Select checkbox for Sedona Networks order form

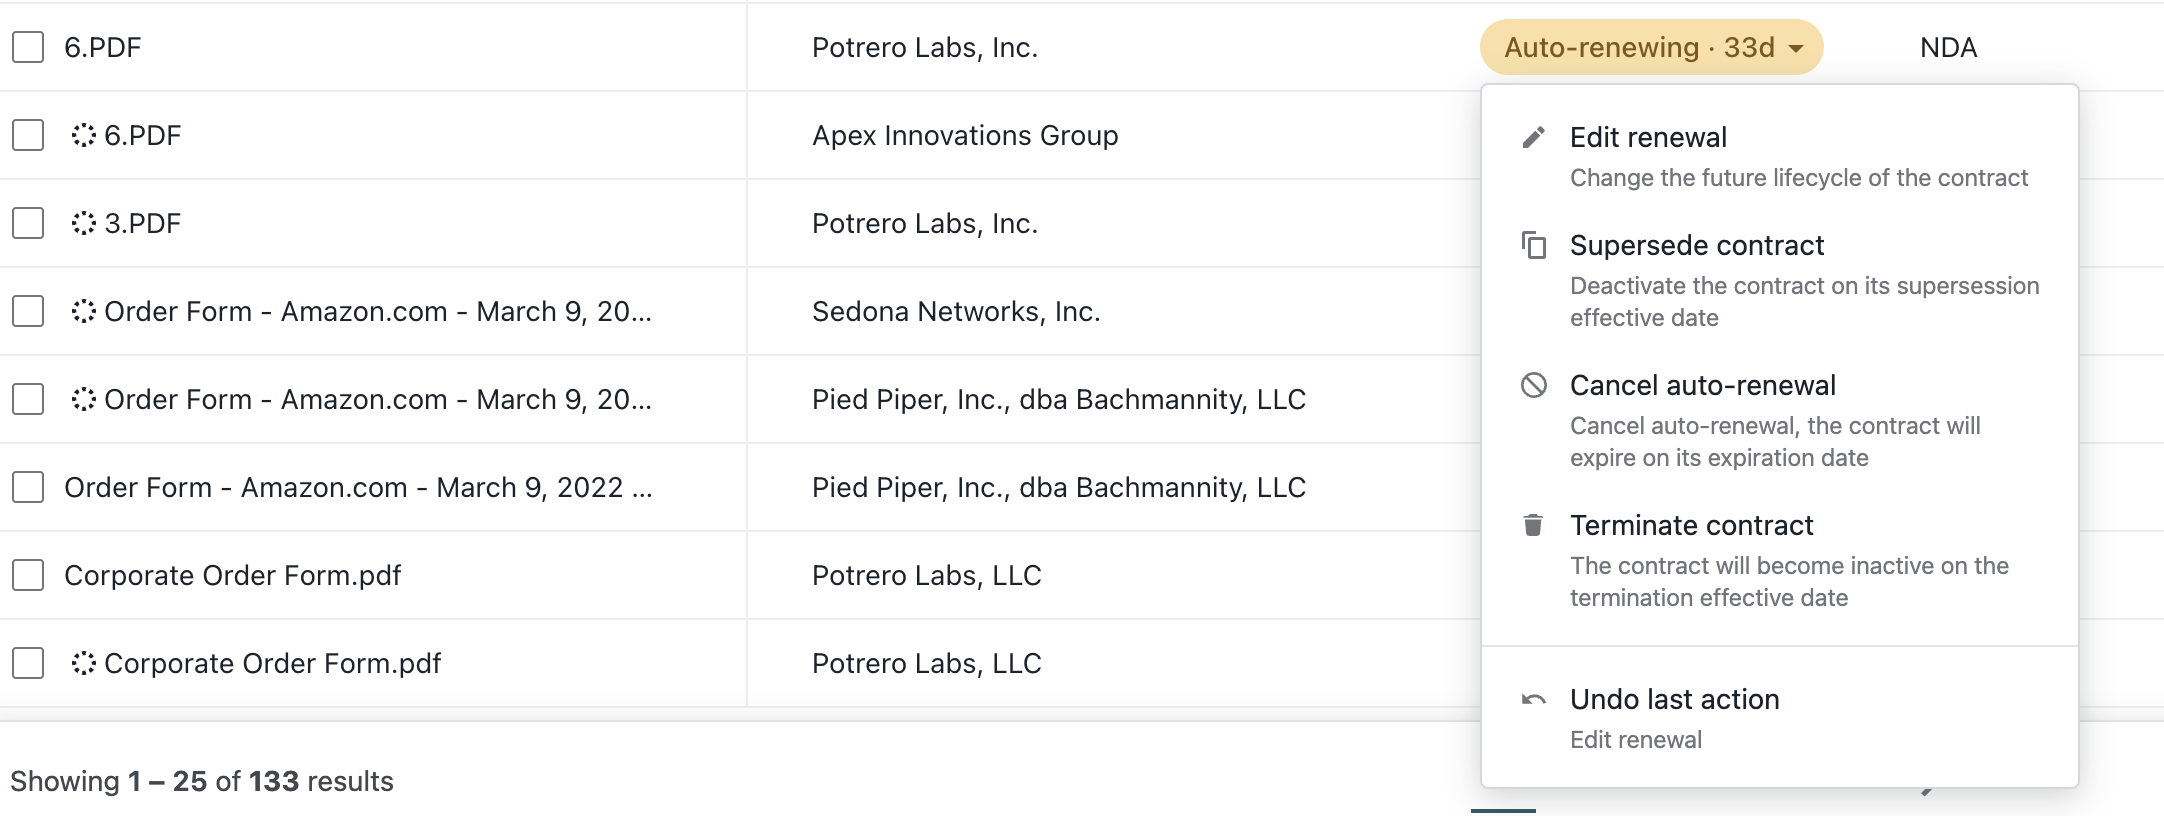coord(28,311)
